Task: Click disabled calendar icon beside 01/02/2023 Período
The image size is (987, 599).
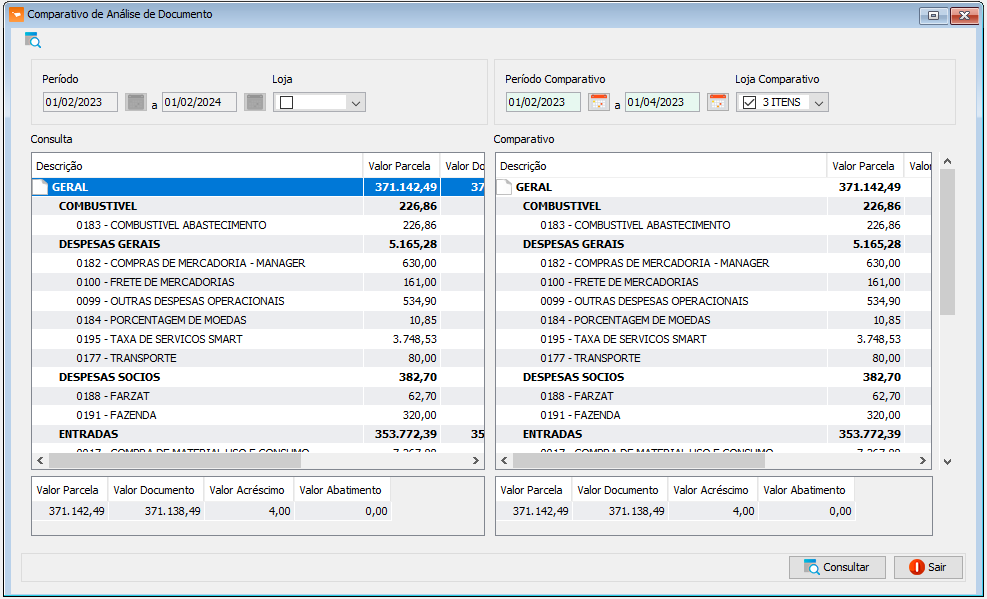Action: coord(135,102)
